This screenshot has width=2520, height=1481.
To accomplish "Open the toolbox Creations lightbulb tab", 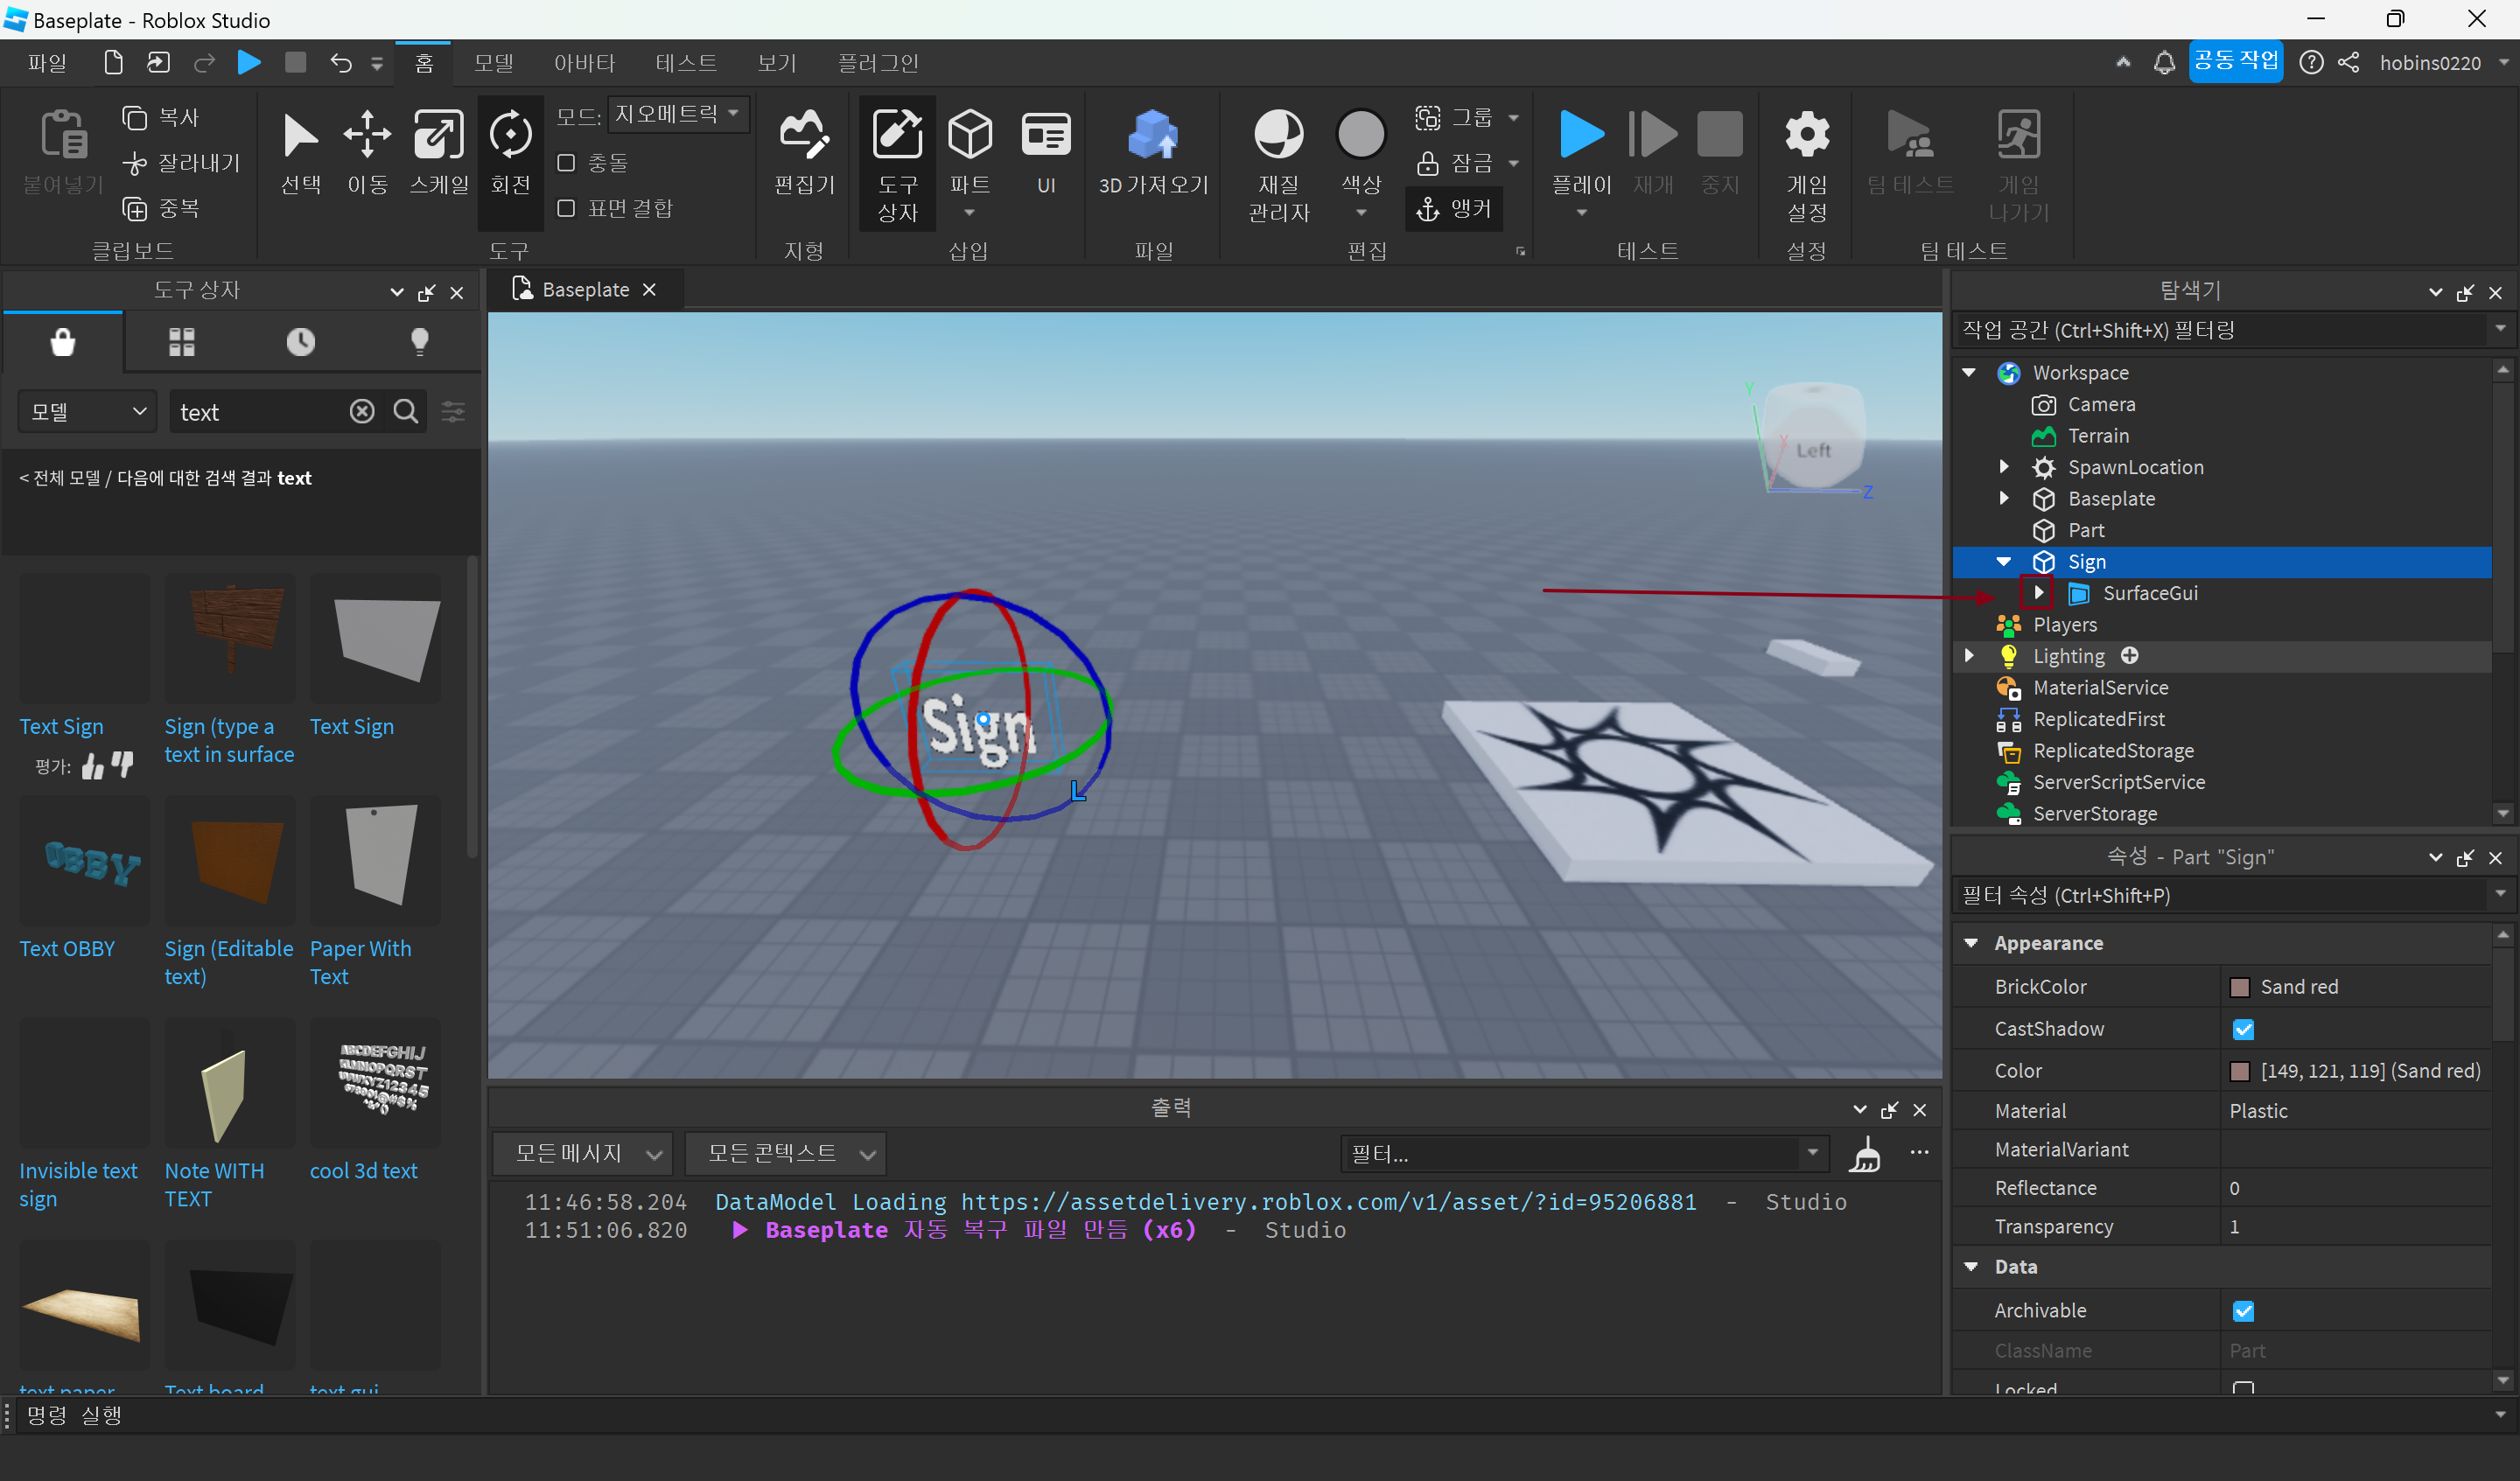I will pos(420,342).
